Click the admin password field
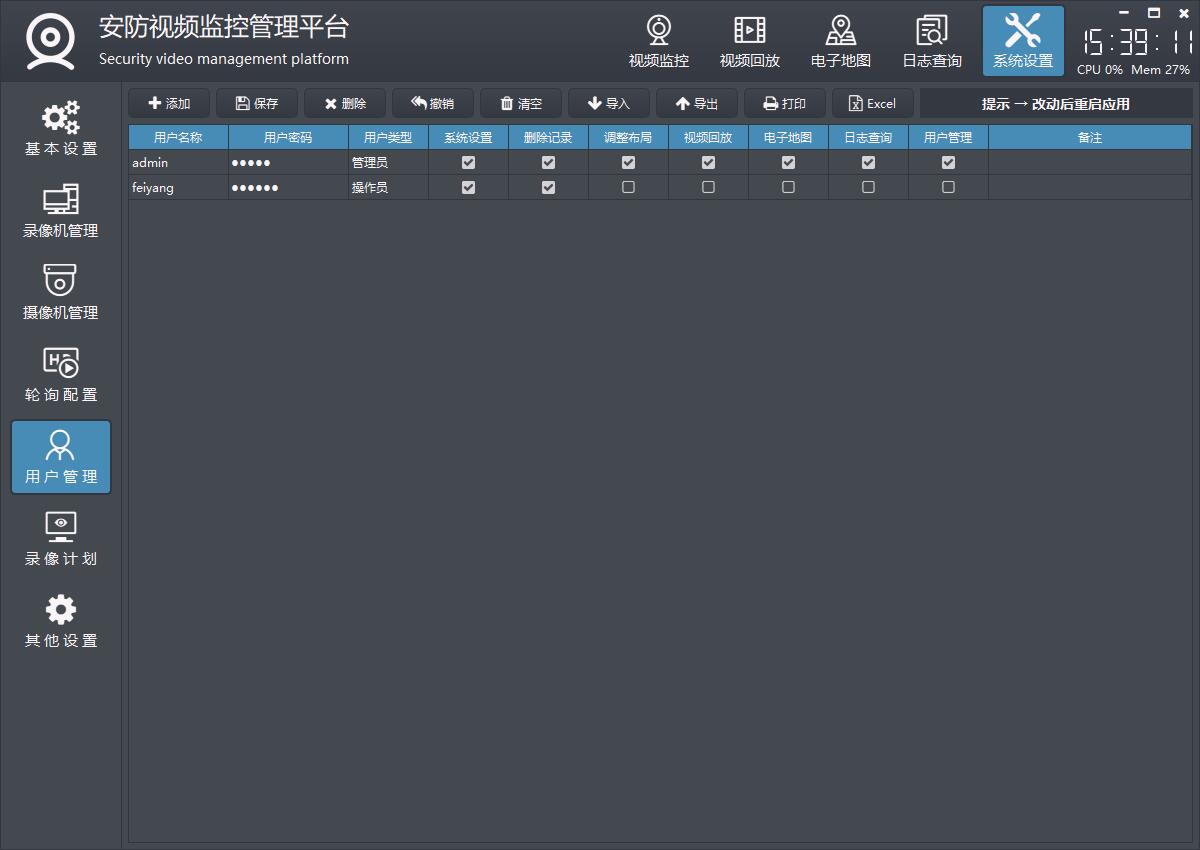1200x850 pixels. click(288, 162)
